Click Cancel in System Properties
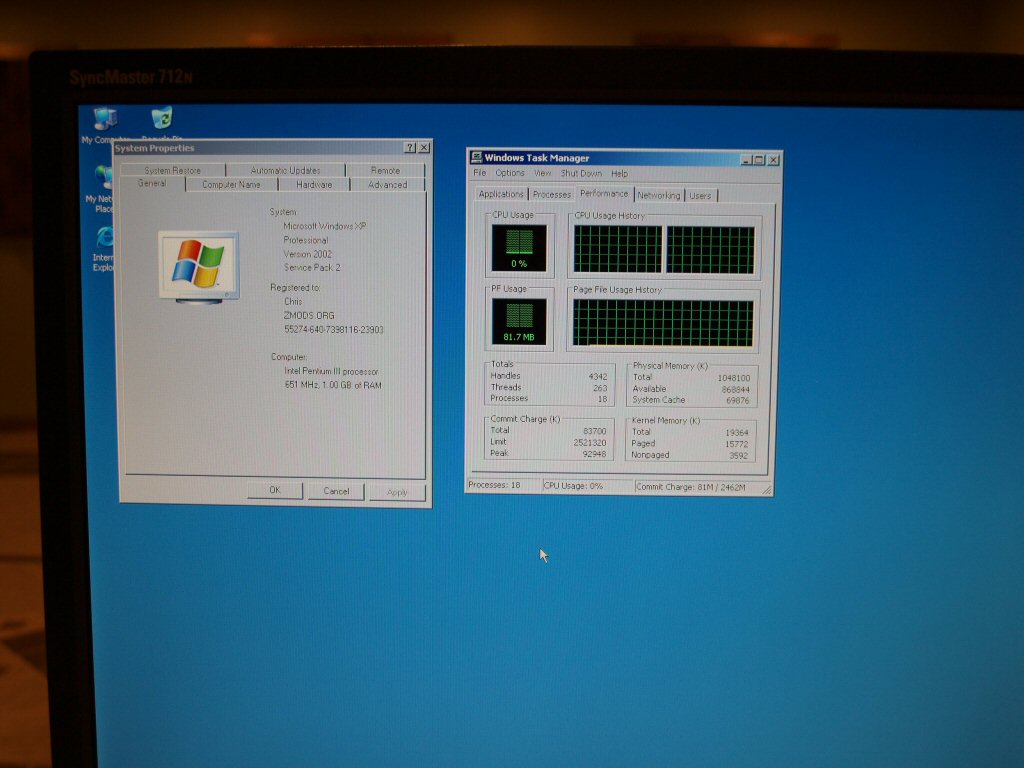This screenshot has width=1024, height=768. [336, 491]
